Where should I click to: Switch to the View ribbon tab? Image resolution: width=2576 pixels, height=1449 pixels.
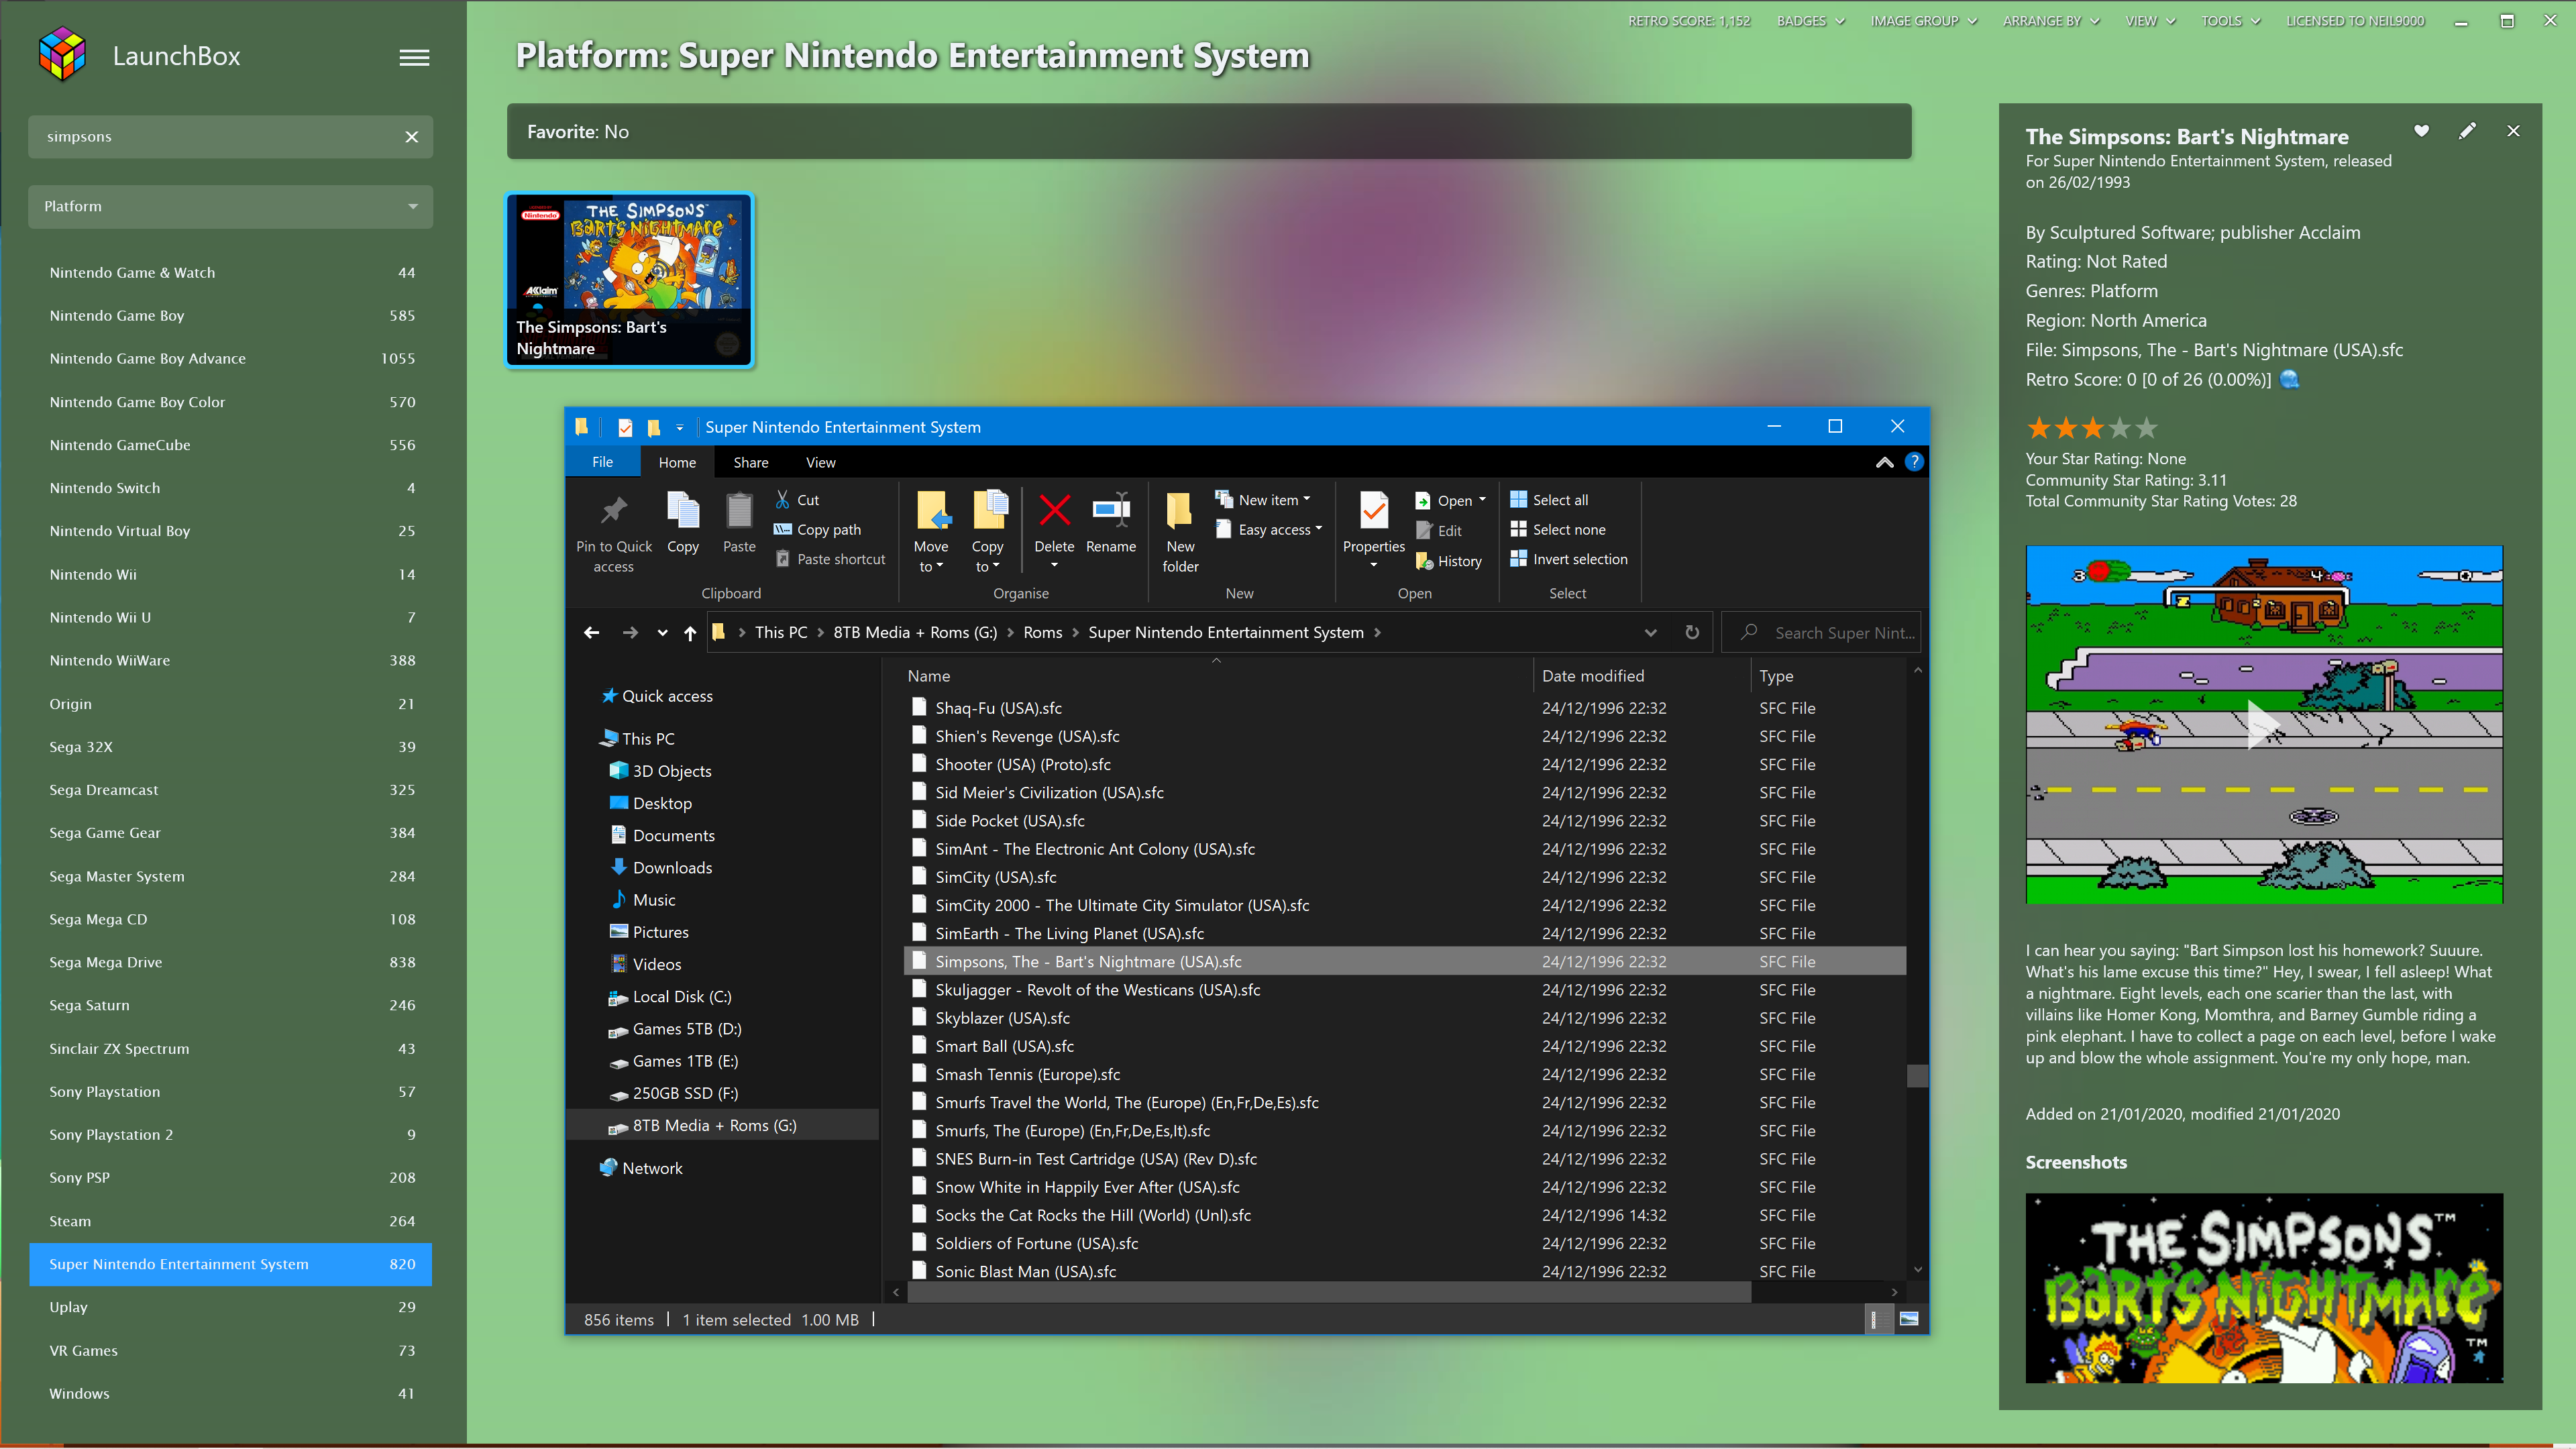coord(820,463)
